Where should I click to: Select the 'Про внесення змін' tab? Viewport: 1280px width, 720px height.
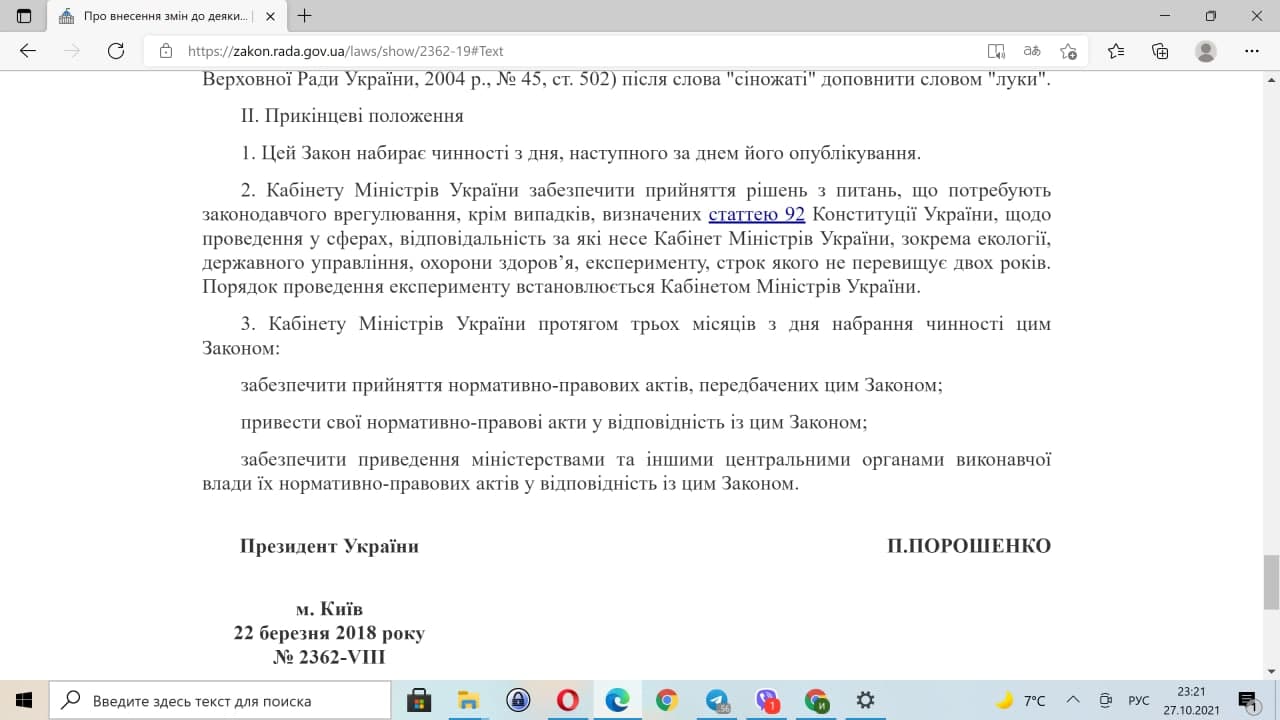(x=155, y=16)
